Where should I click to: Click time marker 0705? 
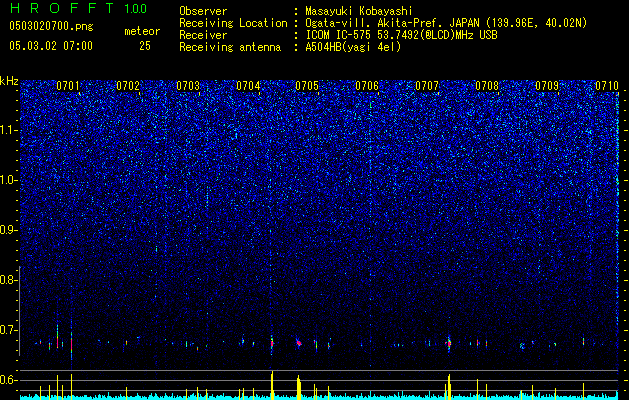click(x=307, y=86)
